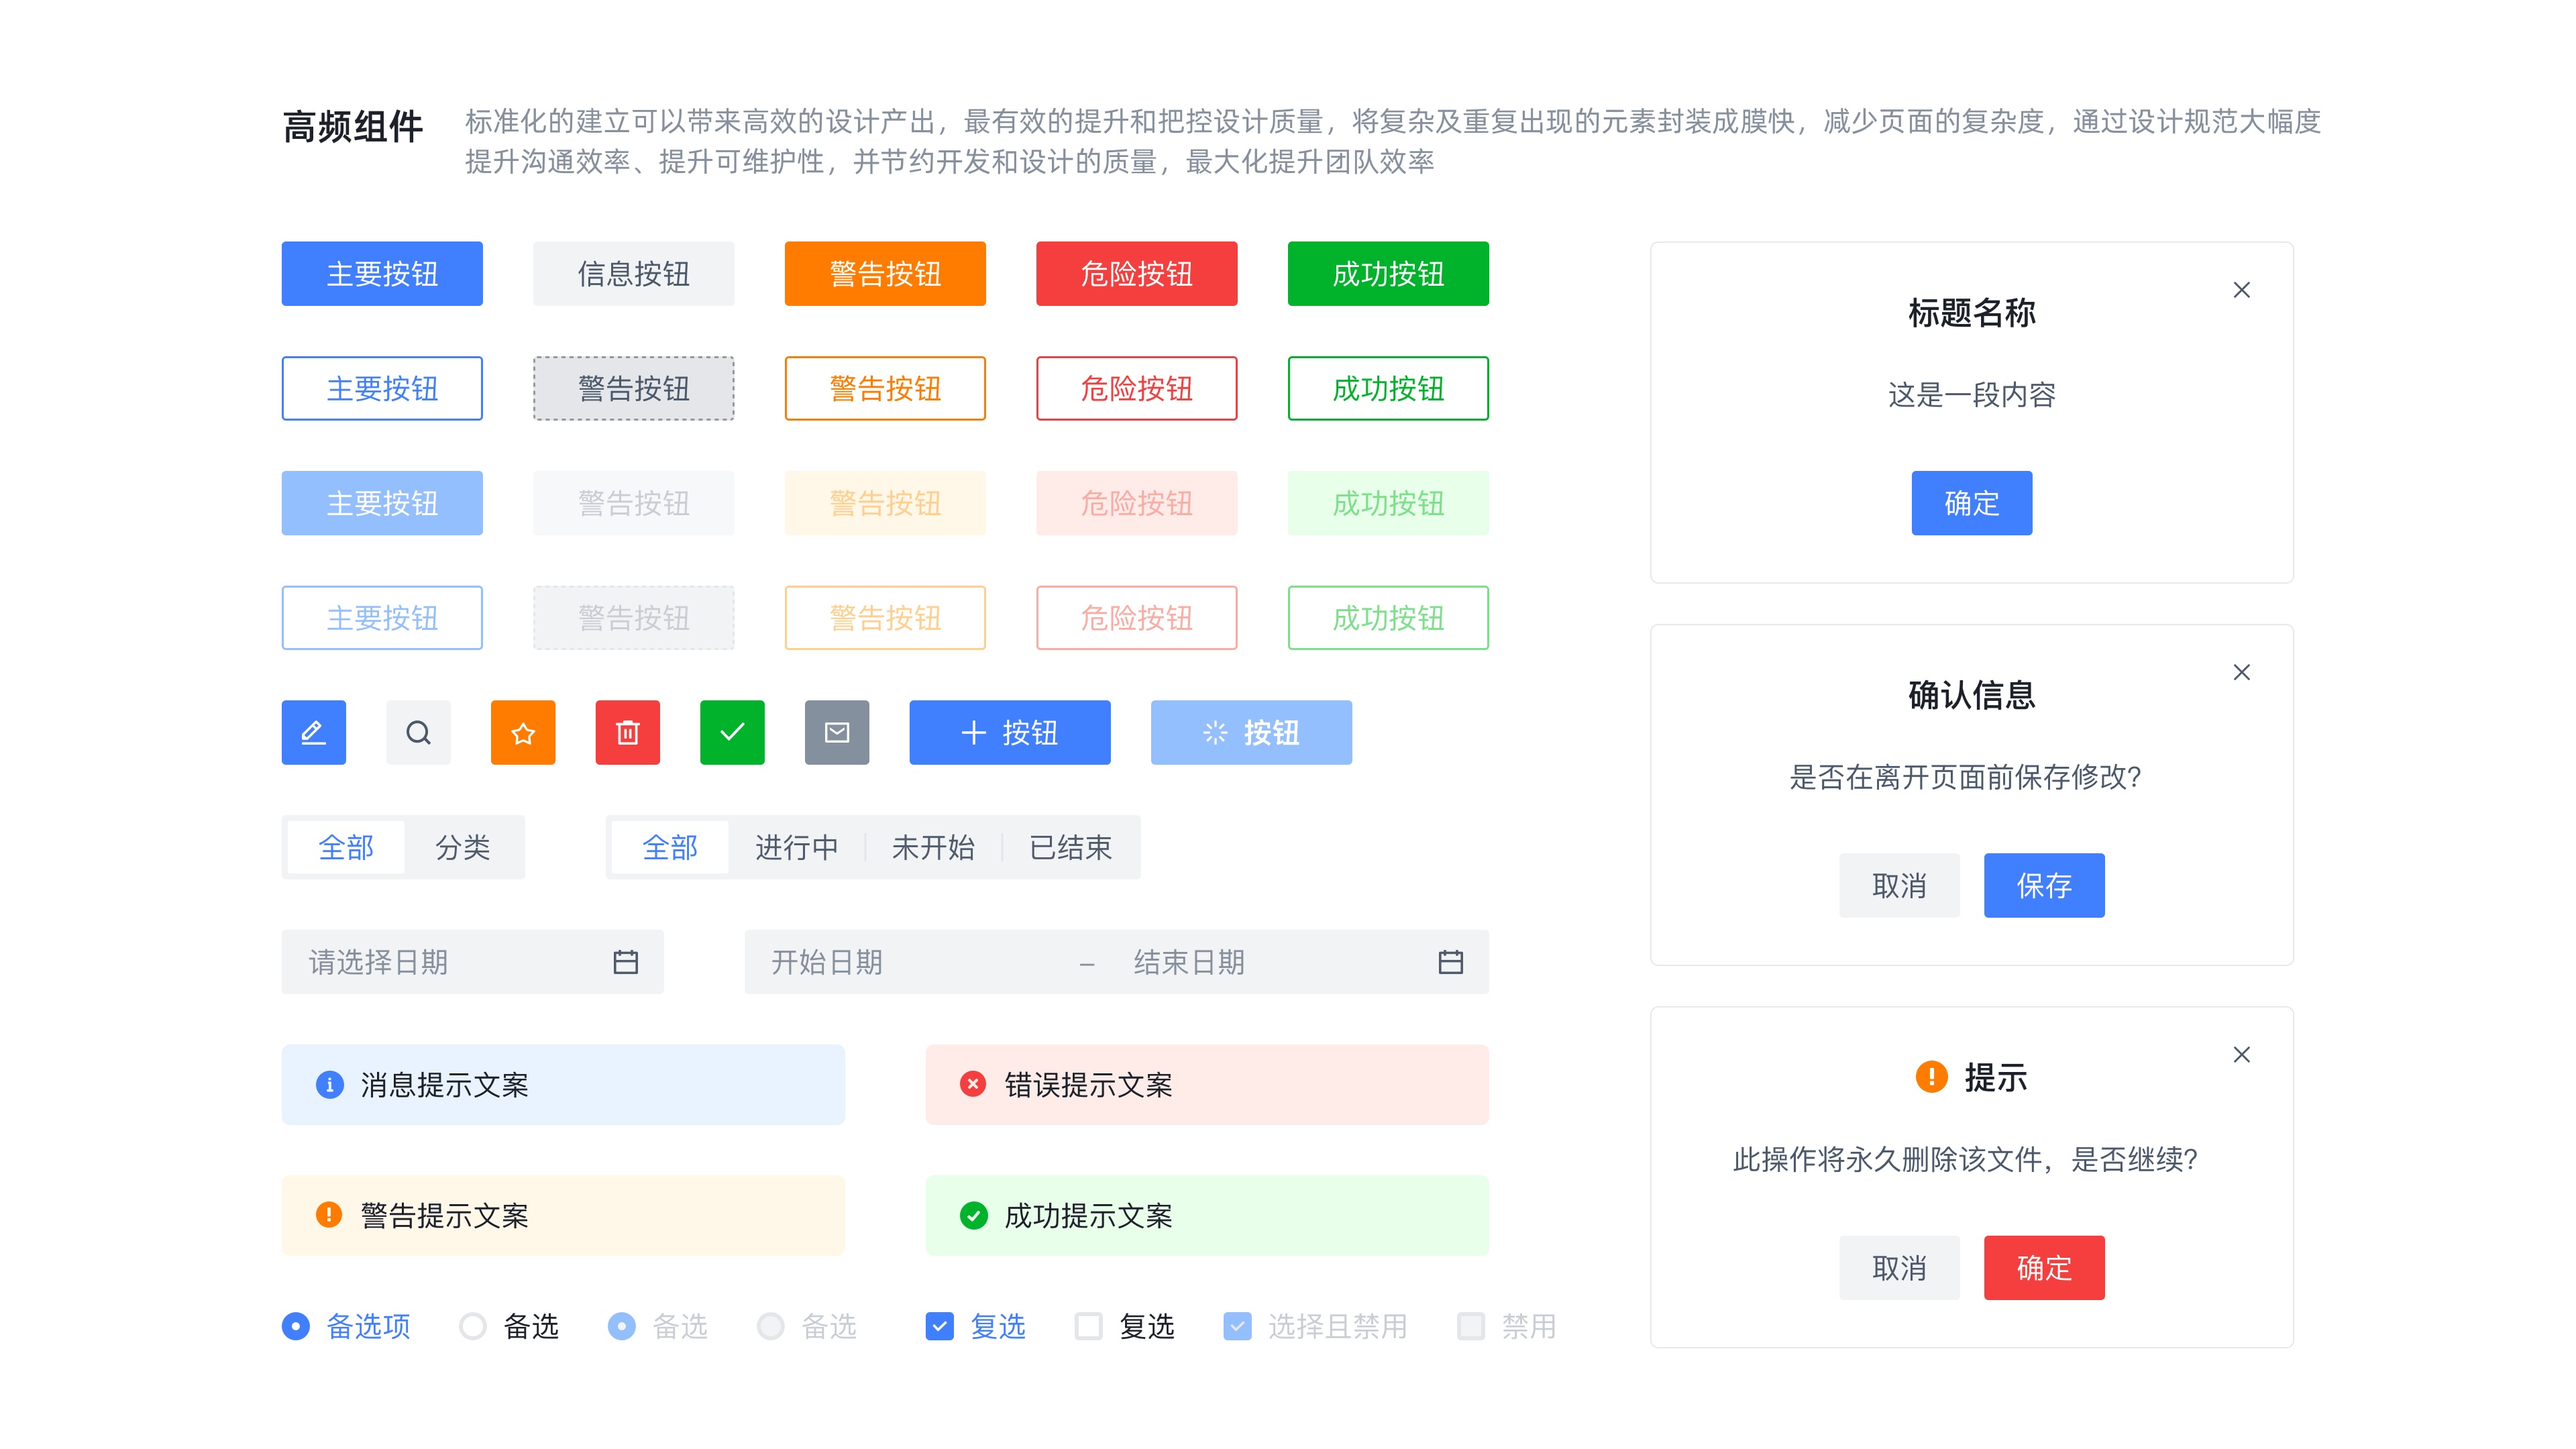Click the gray mail envelope icon button
Viewport: 2576px width, 1449px height.
tap(837, 732)
